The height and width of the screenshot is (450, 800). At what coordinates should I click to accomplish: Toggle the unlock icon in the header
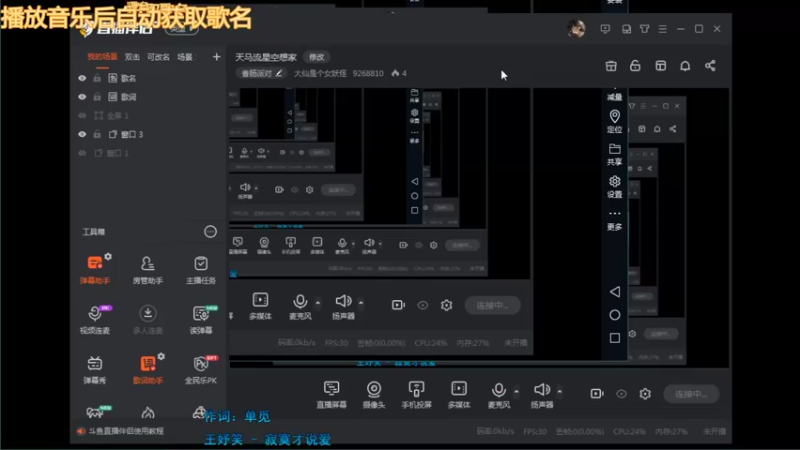pos(635,66)
